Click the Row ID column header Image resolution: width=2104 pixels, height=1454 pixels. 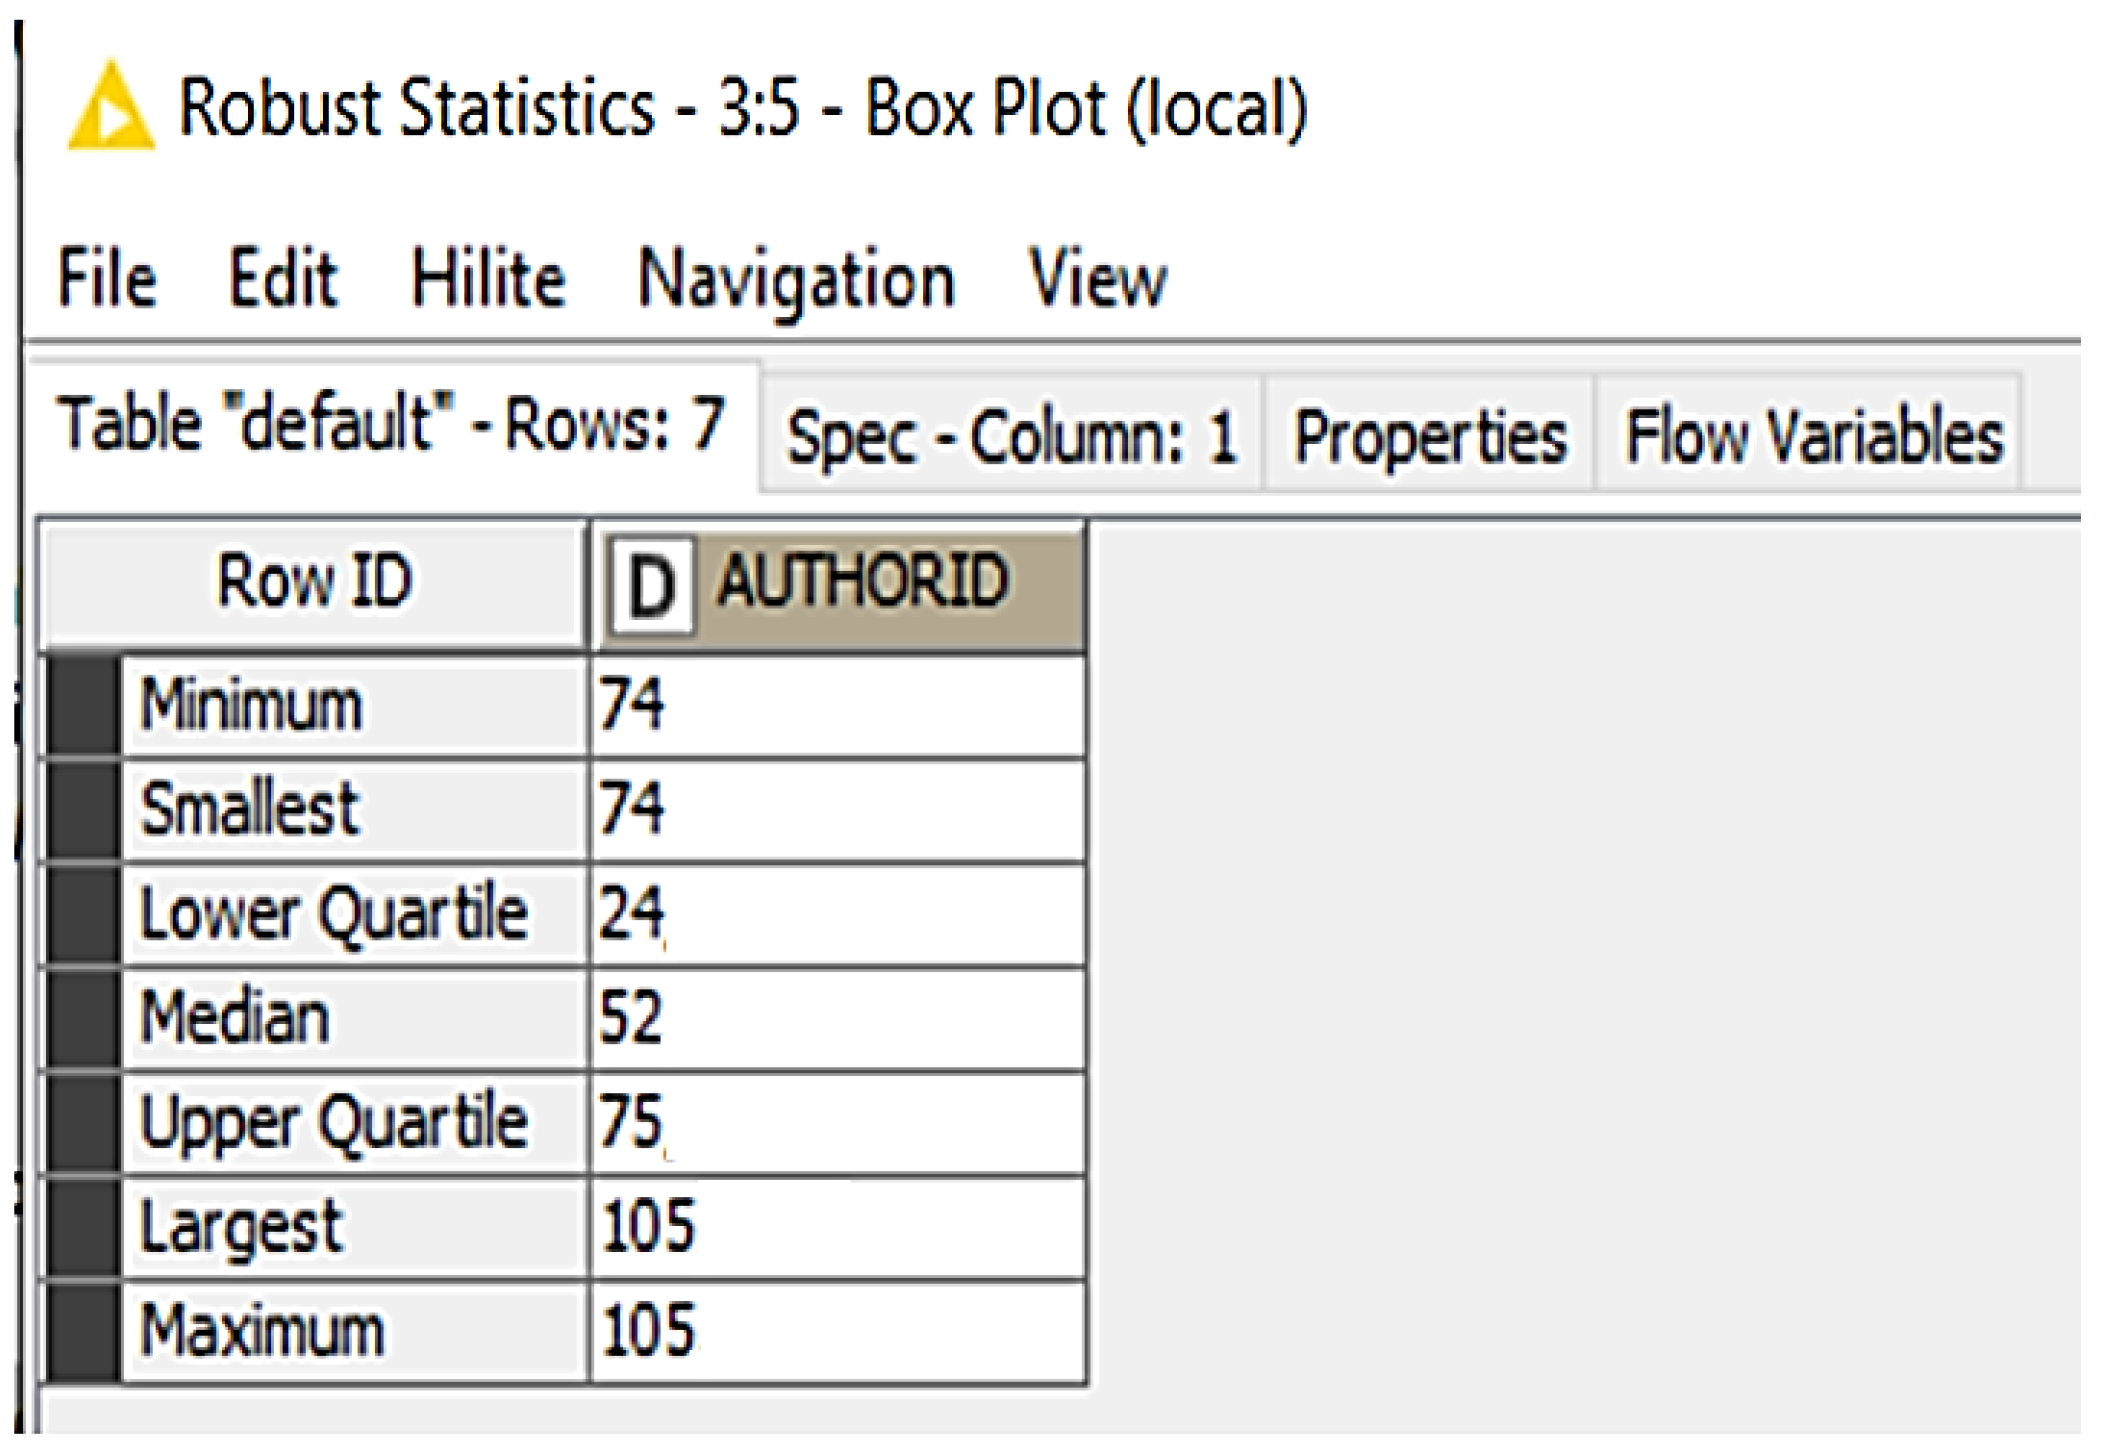[314, 582]
